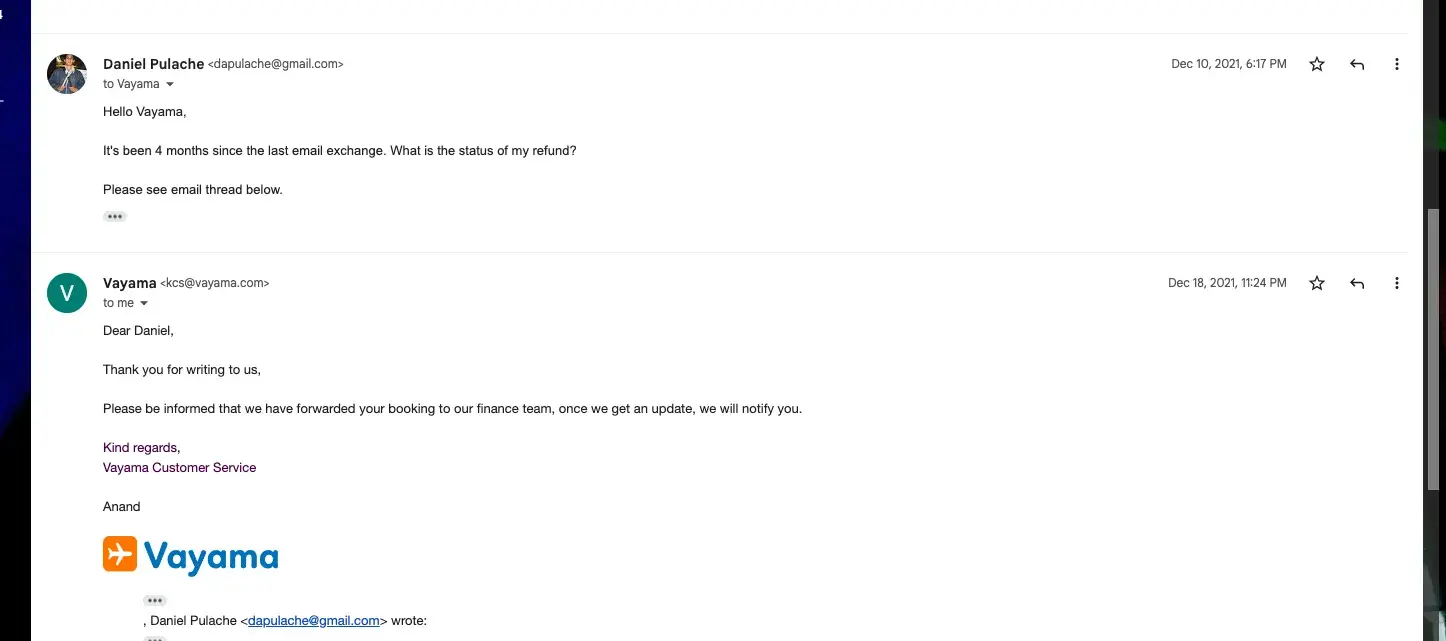Click the Dec 18, 2021 timestamp

(x=1227, y=283)
